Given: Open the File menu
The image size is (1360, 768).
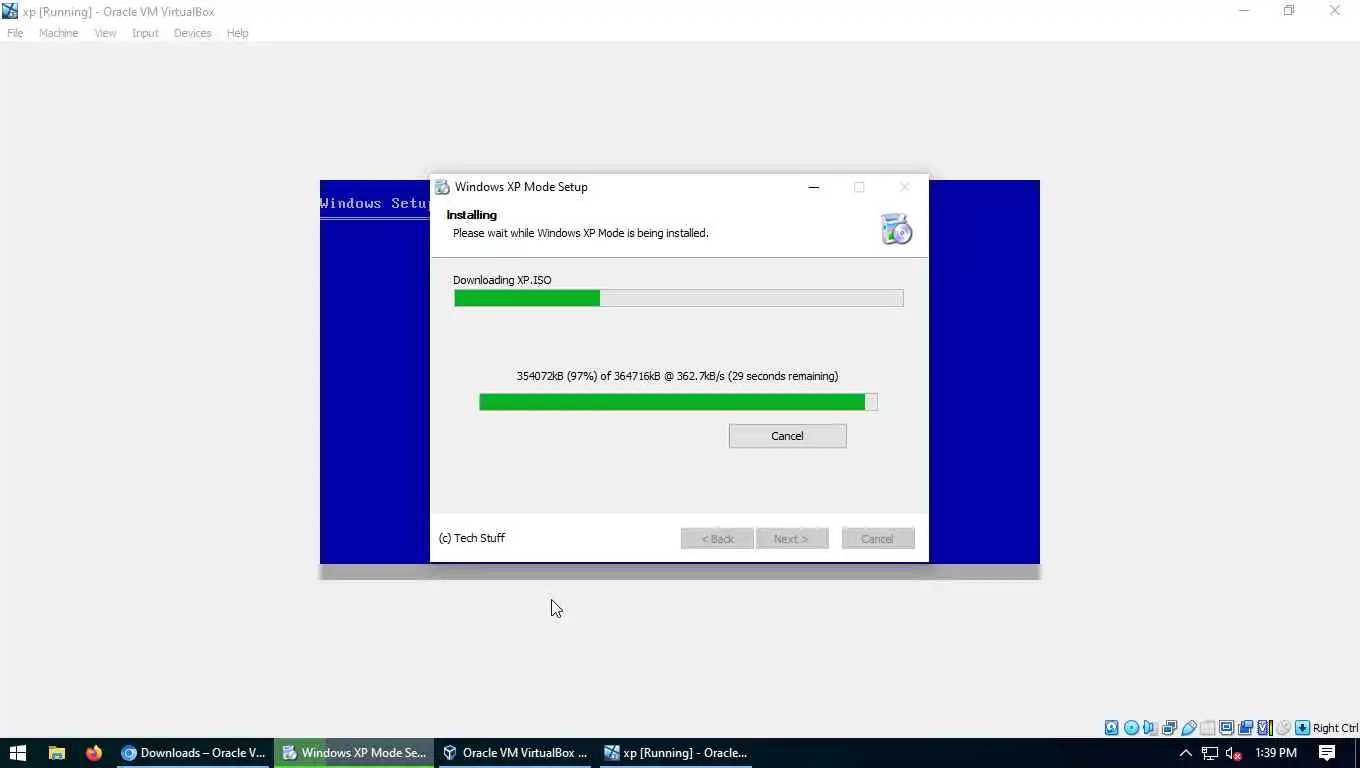Looking at the screenshot, I should point(15,33).
